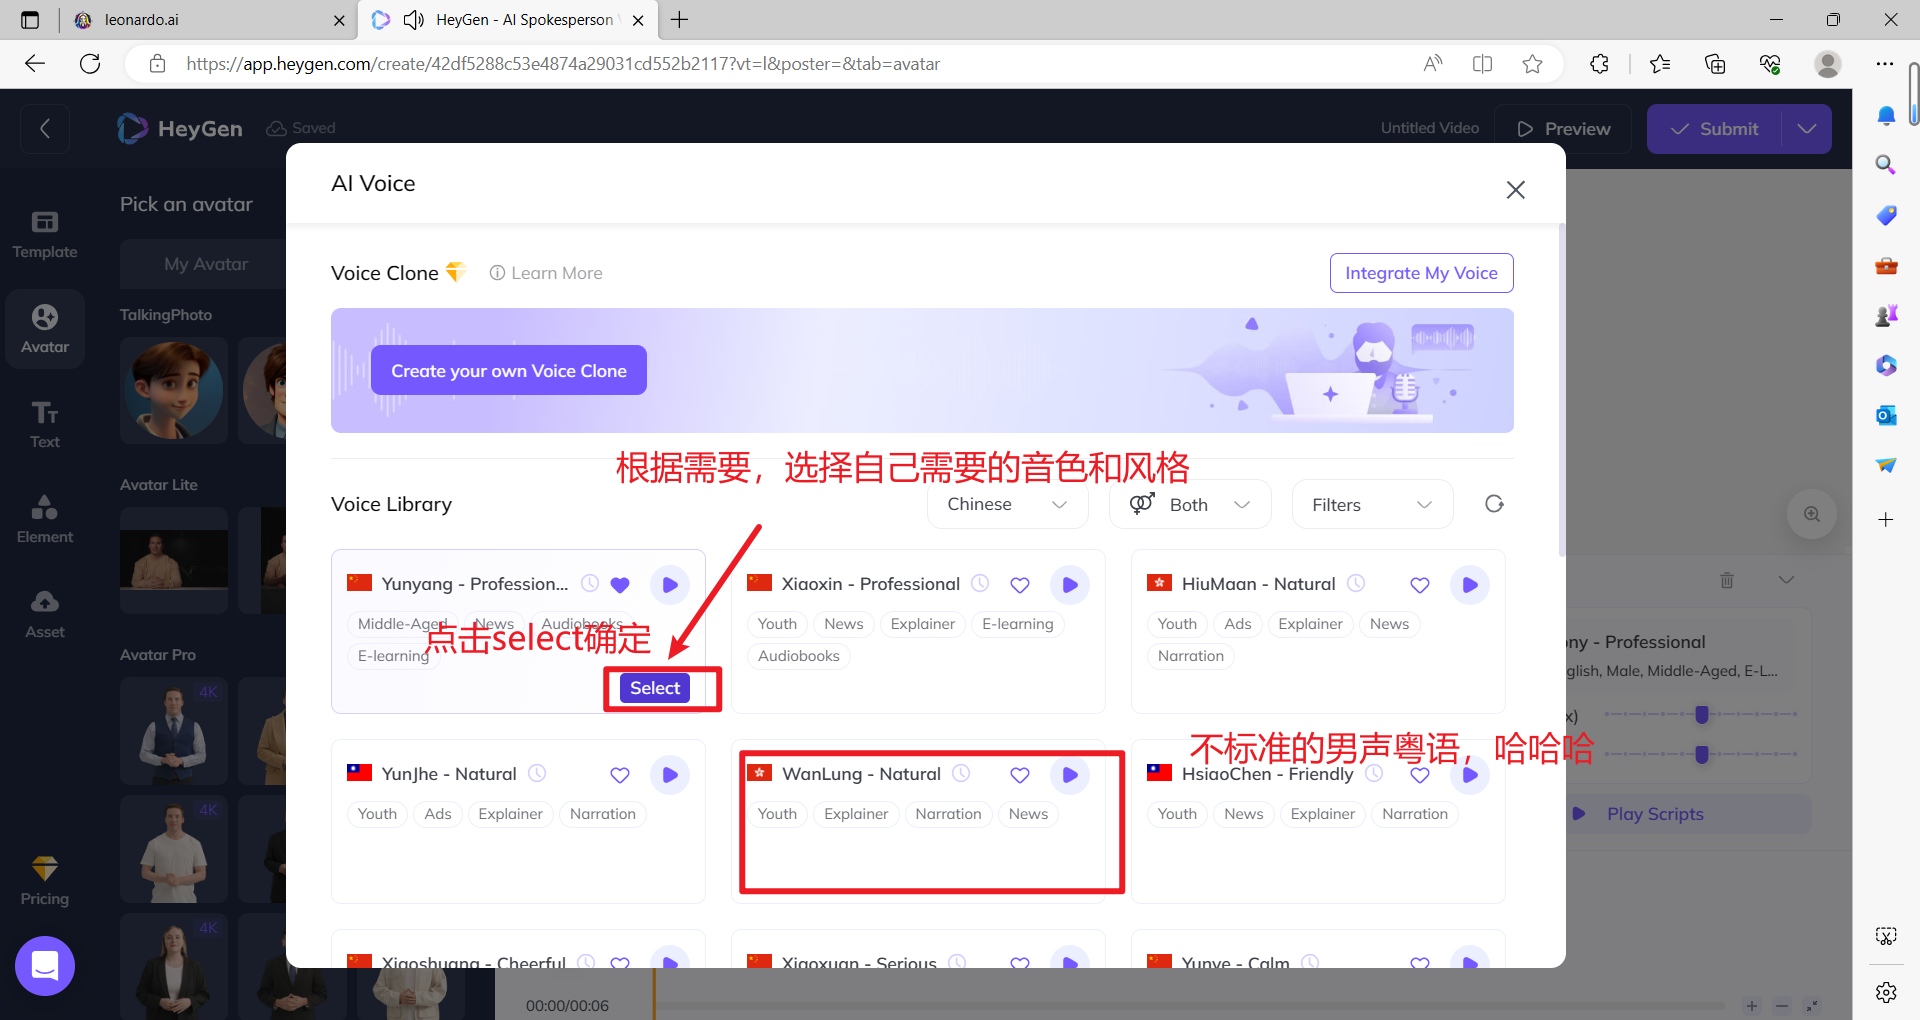Play the HsiaoChen Friendly voice sample
This screenshot has width=1920, height=1020.
[1470, 775]
